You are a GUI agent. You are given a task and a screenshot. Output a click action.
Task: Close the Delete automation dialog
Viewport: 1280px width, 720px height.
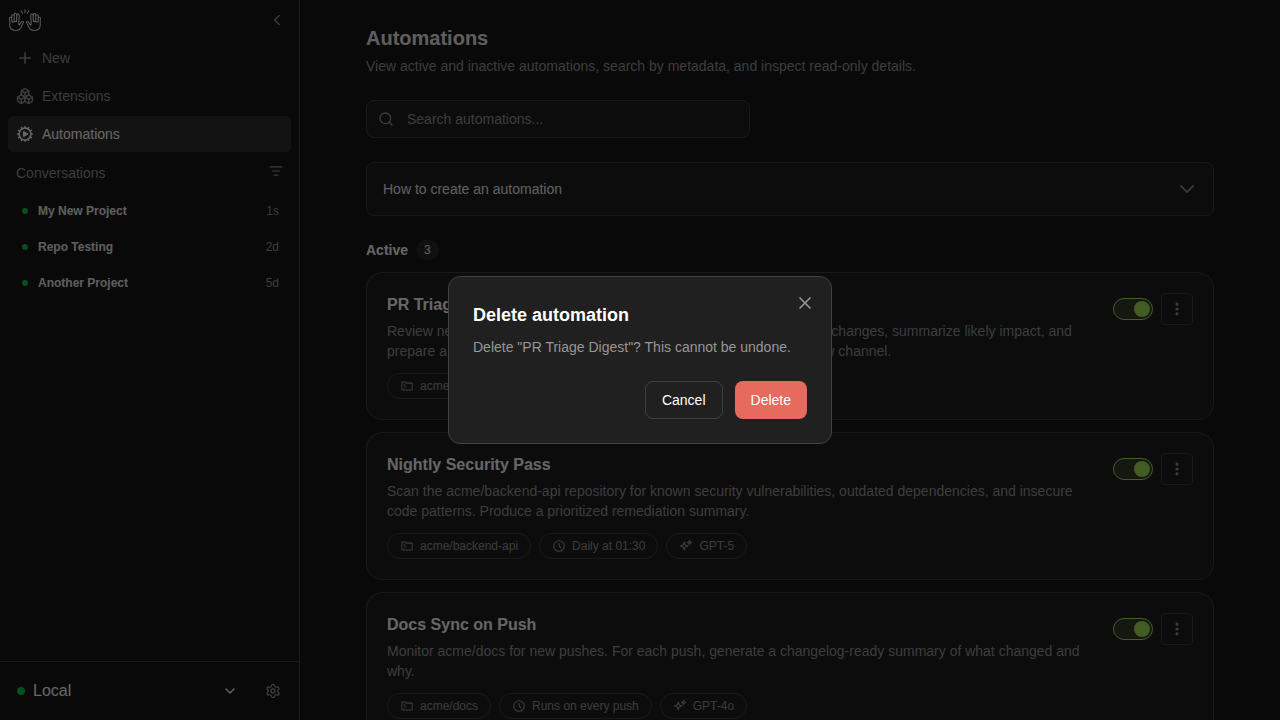point(805,303)
